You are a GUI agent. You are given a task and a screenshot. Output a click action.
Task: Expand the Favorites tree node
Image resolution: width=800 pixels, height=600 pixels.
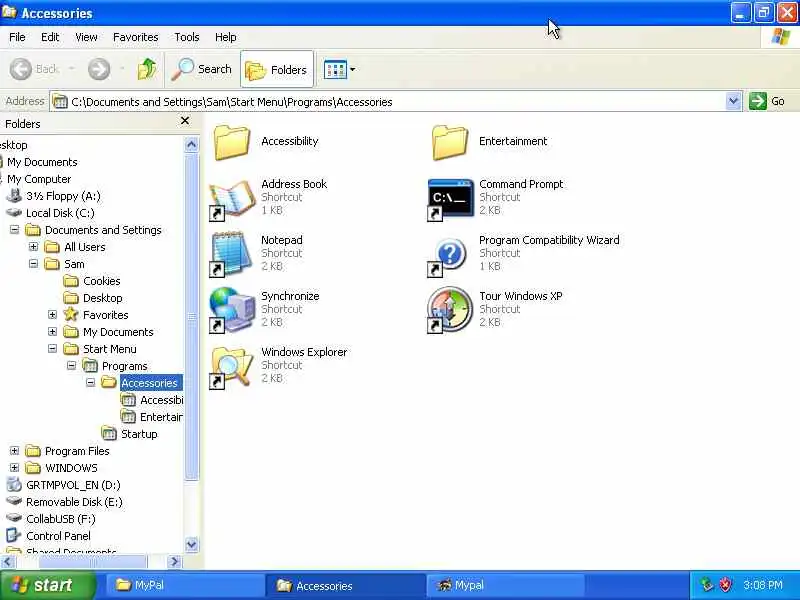(52, 315)
